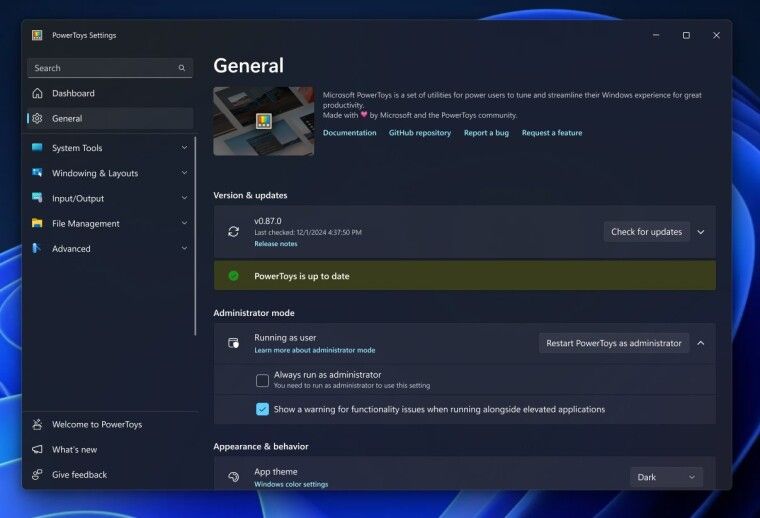Click into the Search input field

click(x=110, y=68)
